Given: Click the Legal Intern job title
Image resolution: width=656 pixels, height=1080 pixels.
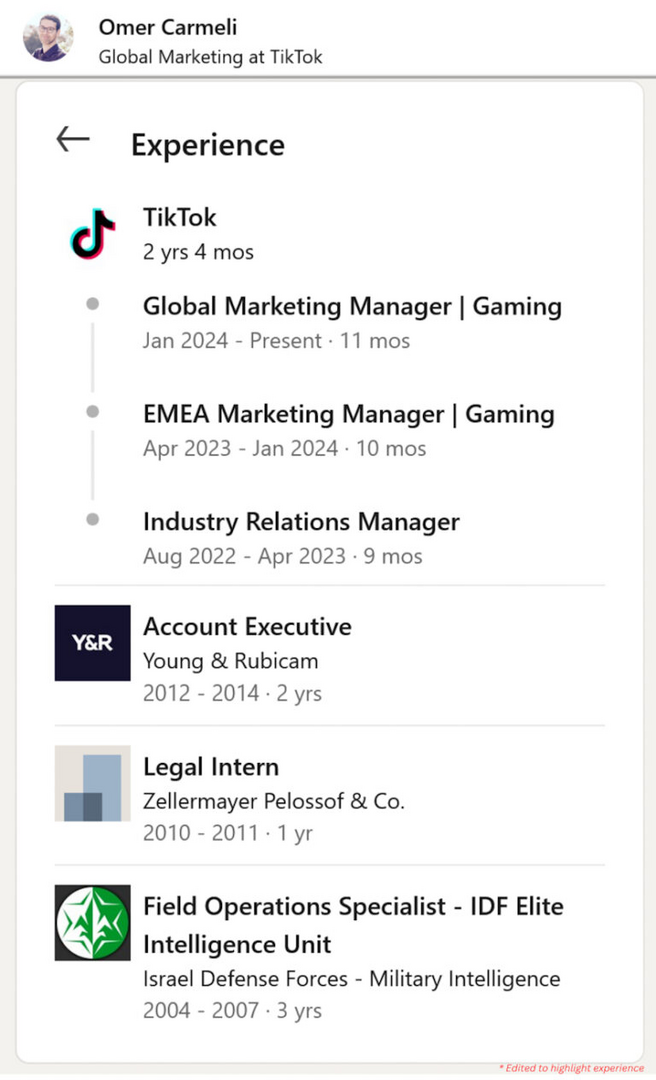Looking at the screenshot, I should point(211,767).
